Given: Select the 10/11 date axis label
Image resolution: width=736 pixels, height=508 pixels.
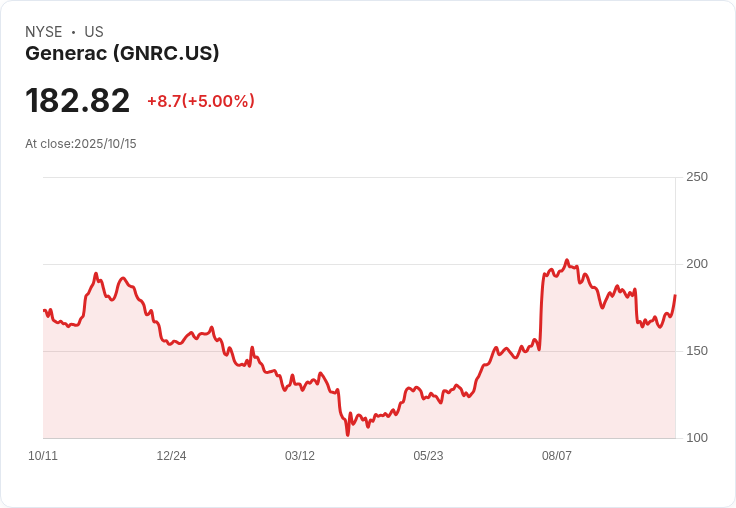Looking at the screenshot, I should pyautogui.click(x=43, y=456).
